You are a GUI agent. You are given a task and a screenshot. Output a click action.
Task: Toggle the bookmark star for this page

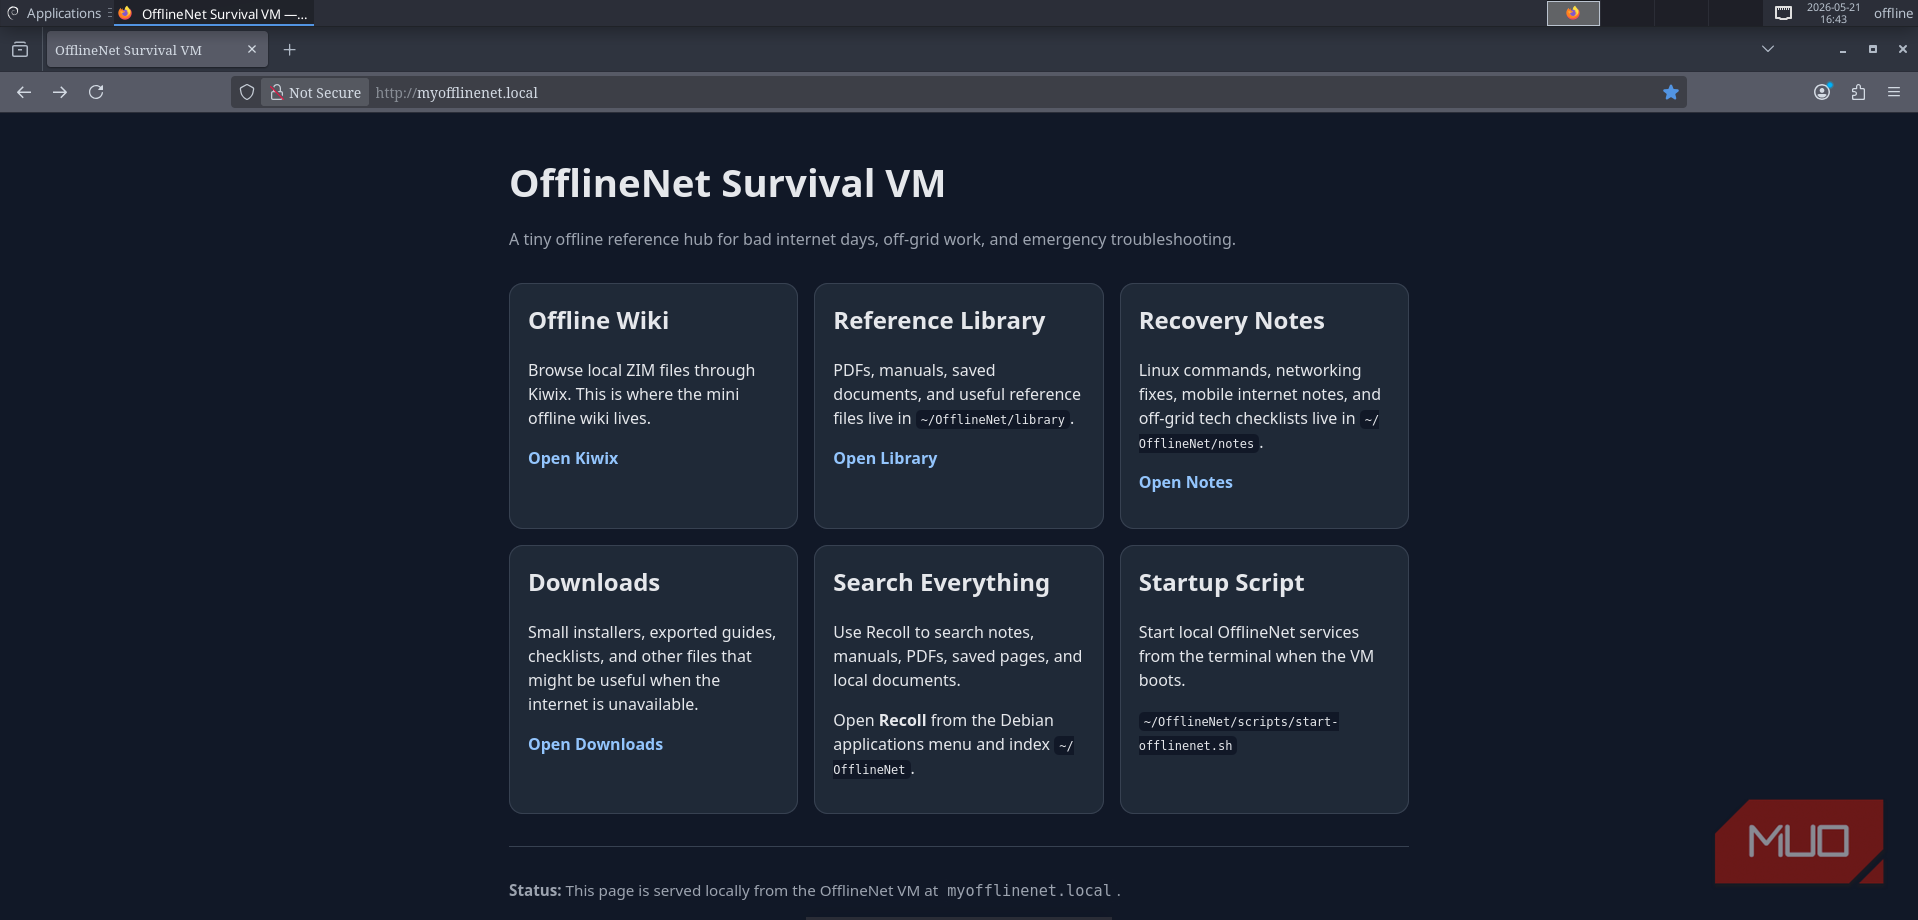(1671, 92)
